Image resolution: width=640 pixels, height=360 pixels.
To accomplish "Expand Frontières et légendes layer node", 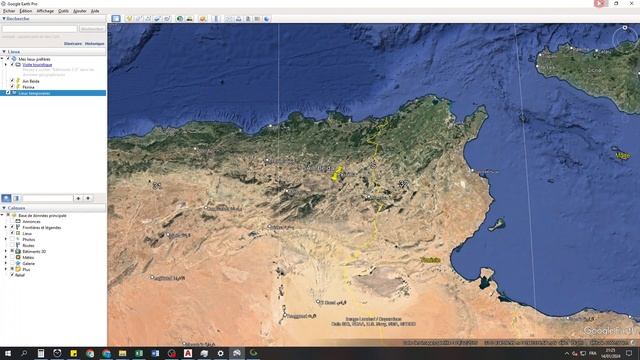I will tap(6, 227).
